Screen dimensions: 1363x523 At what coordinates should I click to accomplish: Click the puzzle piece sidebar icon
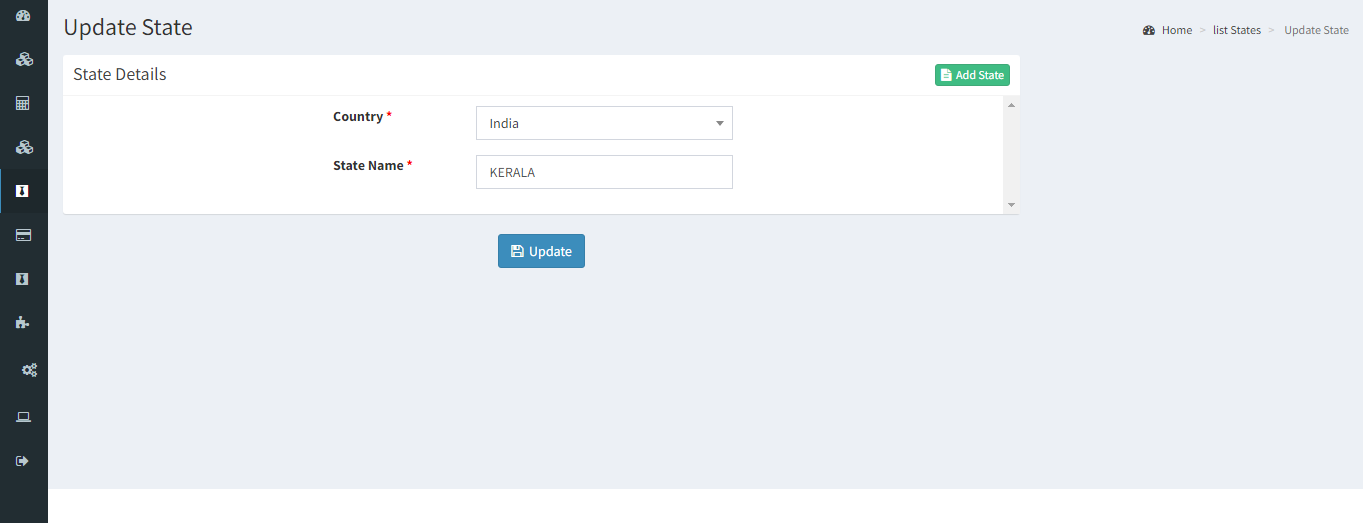[23, 323]
